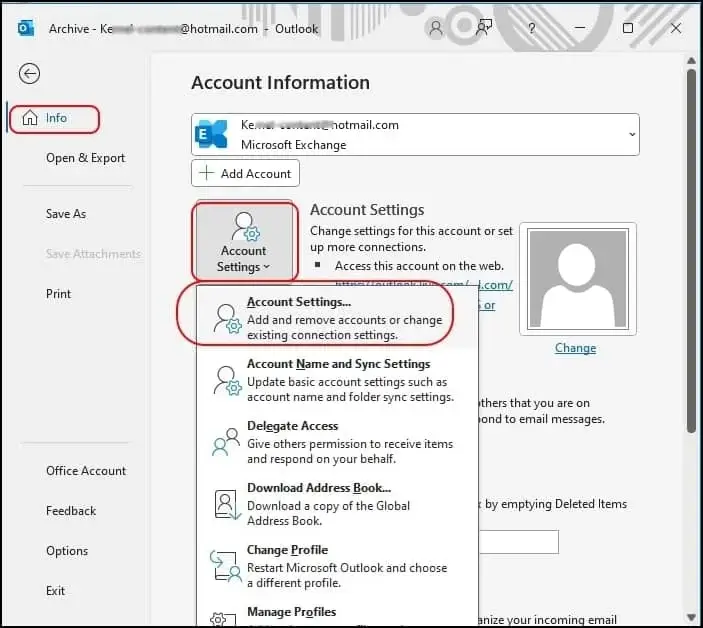Click the home icon next to Info
The width and height of the screenshot is (703, 628).
pyautogui.click(x=30, y=118)
